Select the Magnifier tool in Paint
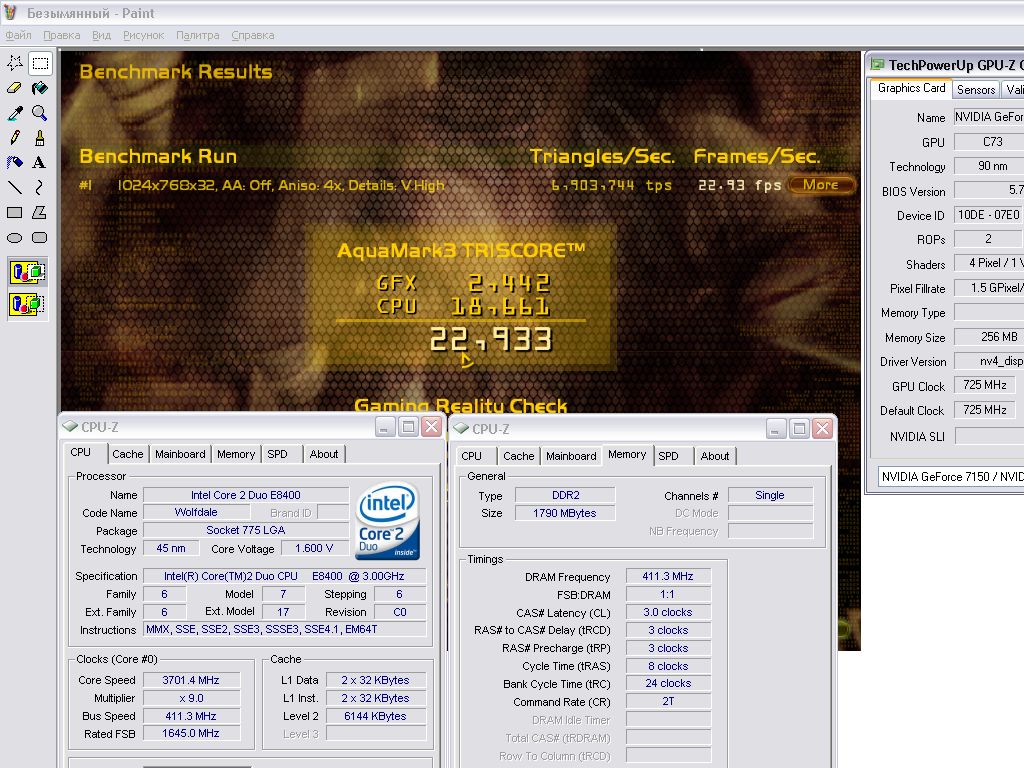 tap(40, 113)
